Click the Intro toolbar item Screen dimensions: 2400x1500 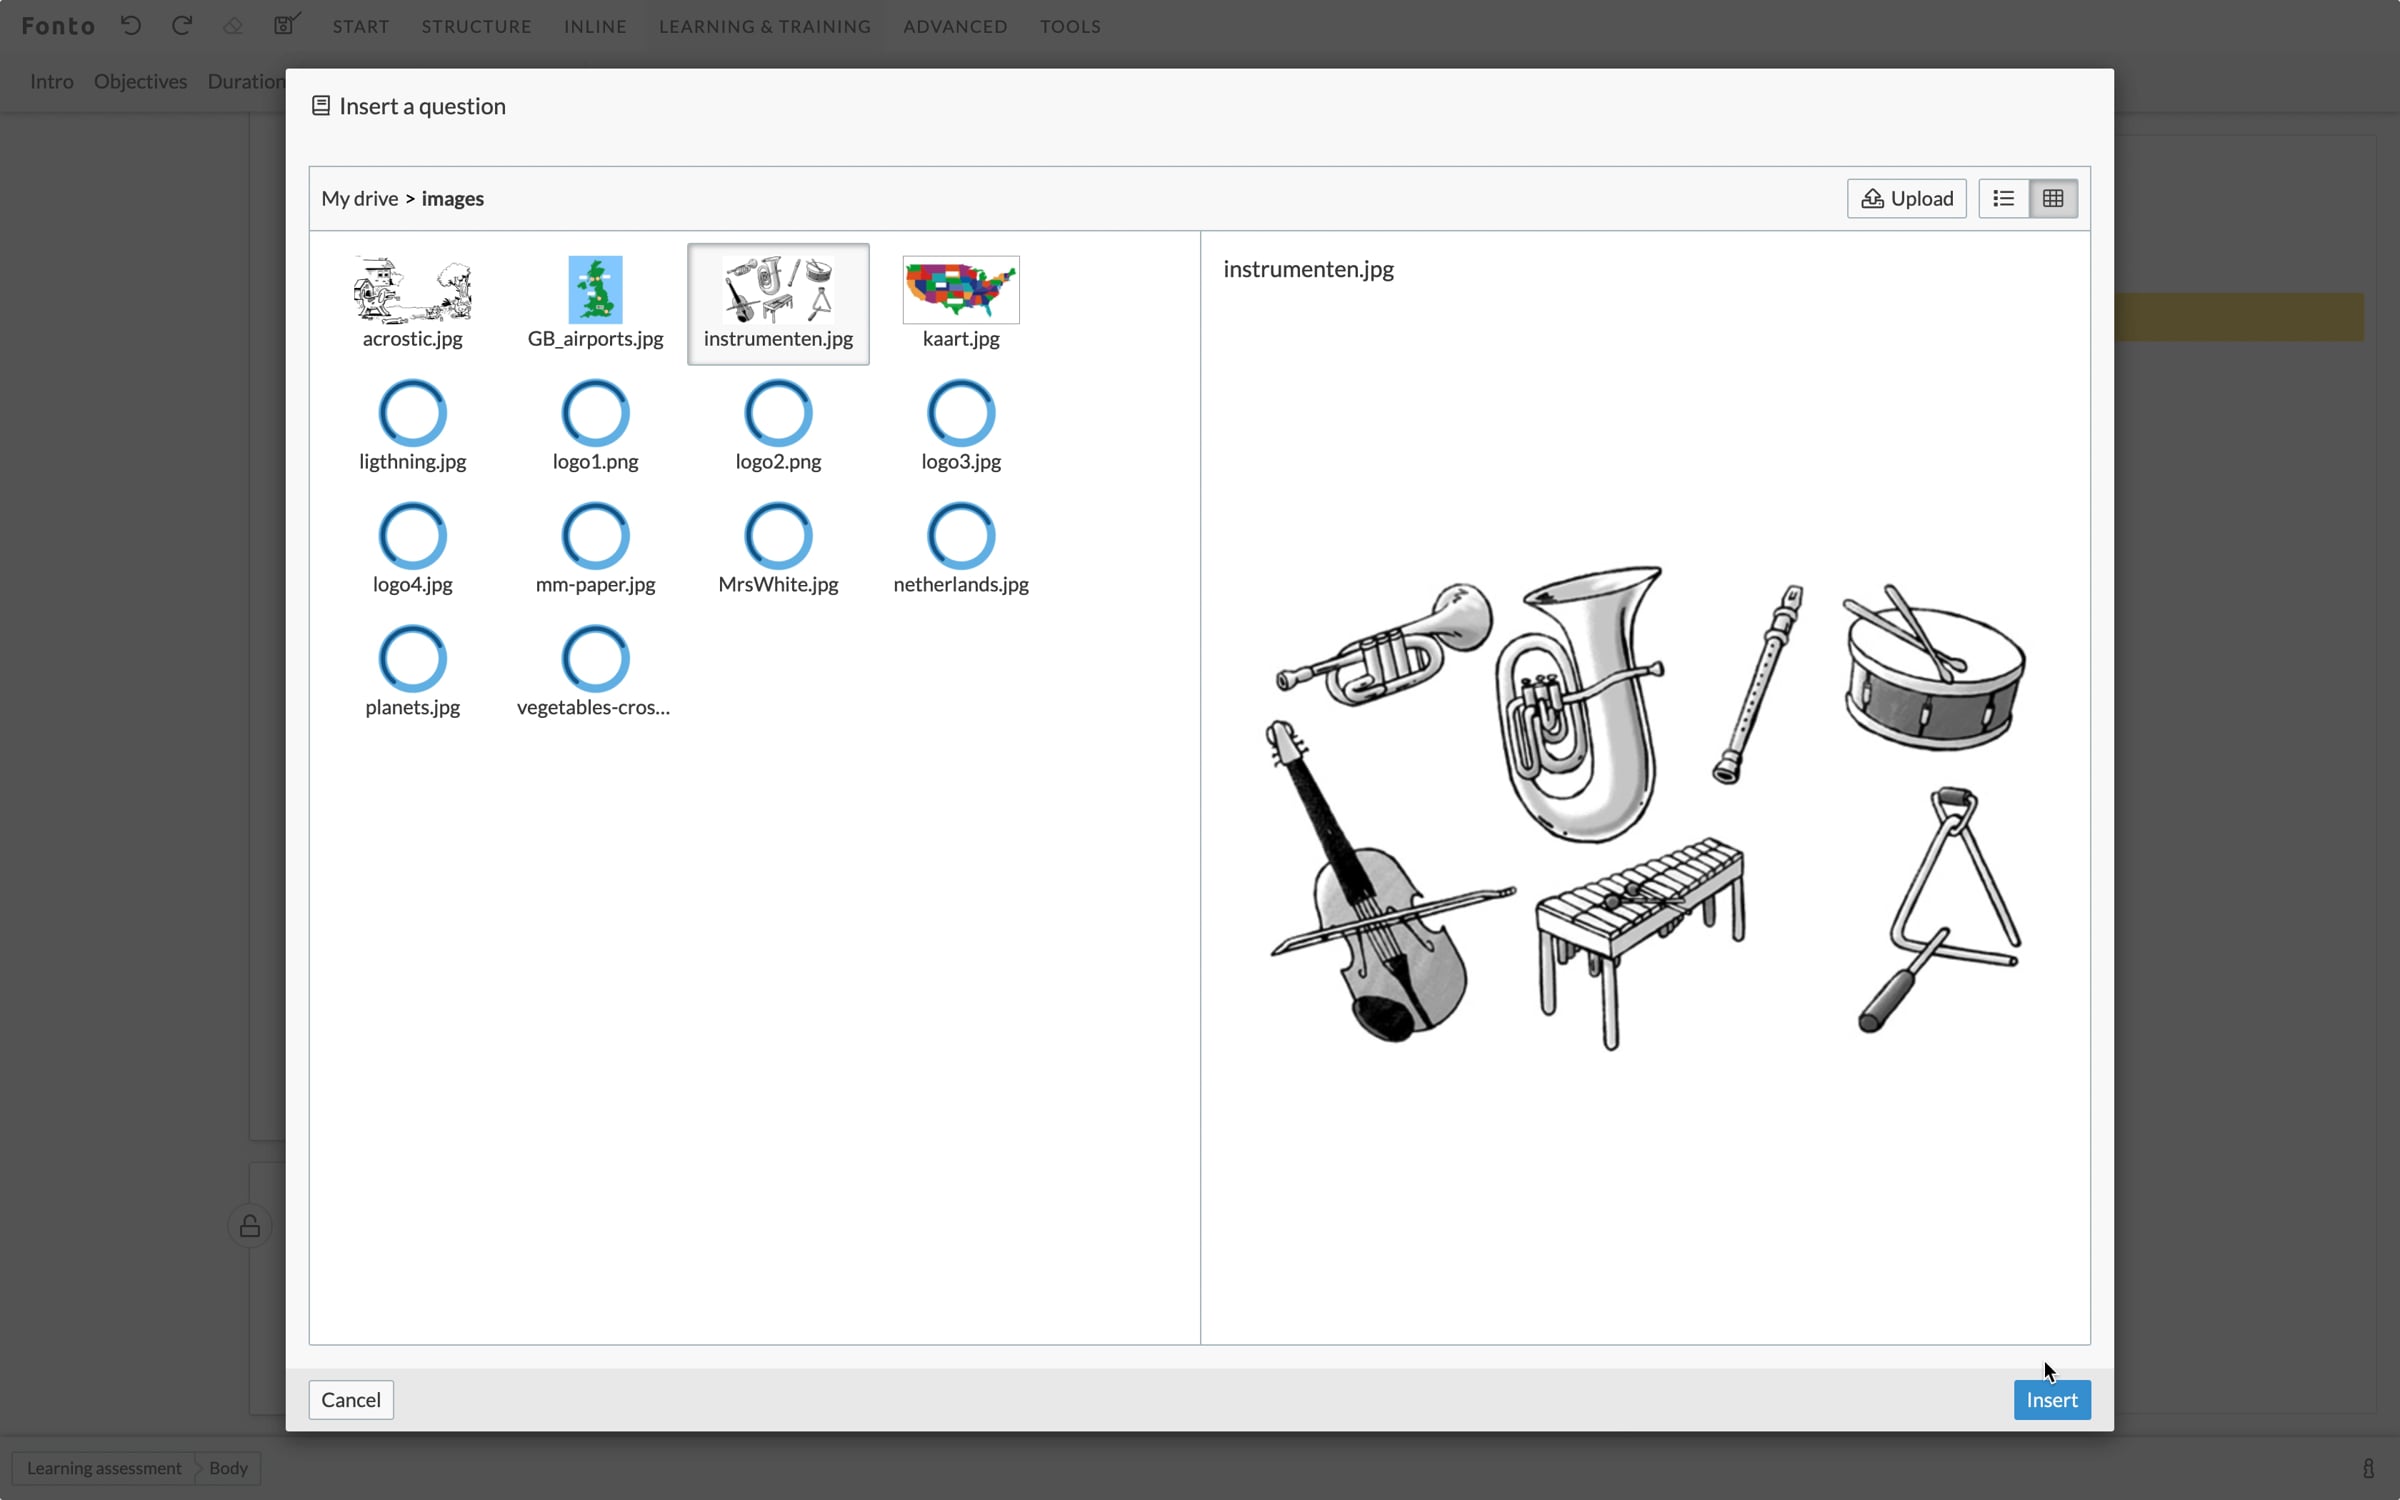[x=52, y=81]
